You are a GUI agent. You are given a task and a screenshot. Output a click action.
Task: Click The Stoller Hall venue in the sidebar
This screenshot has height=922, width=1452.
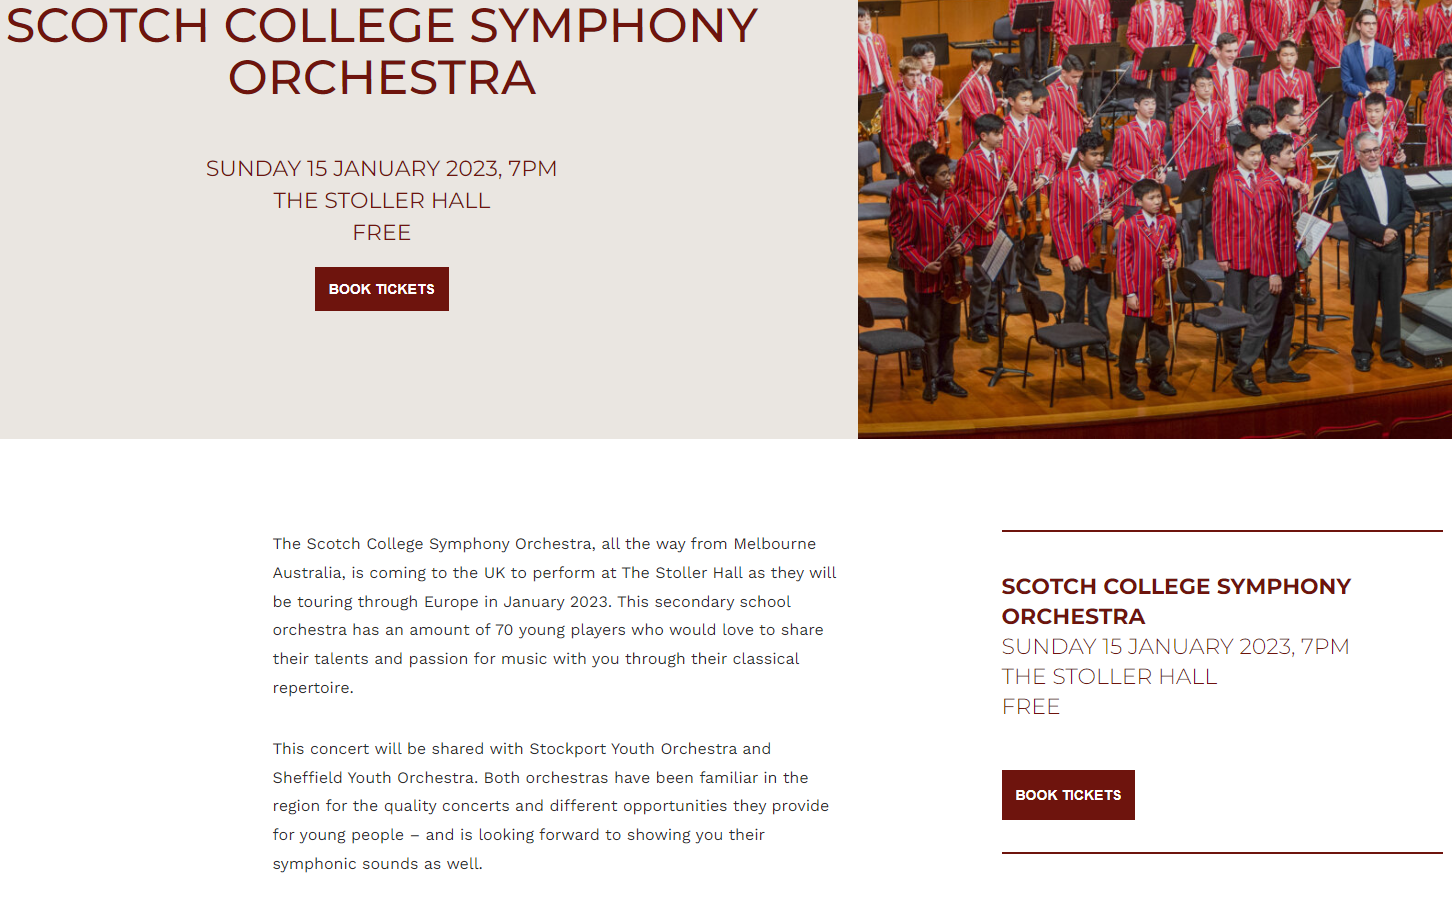point(1109,676)
